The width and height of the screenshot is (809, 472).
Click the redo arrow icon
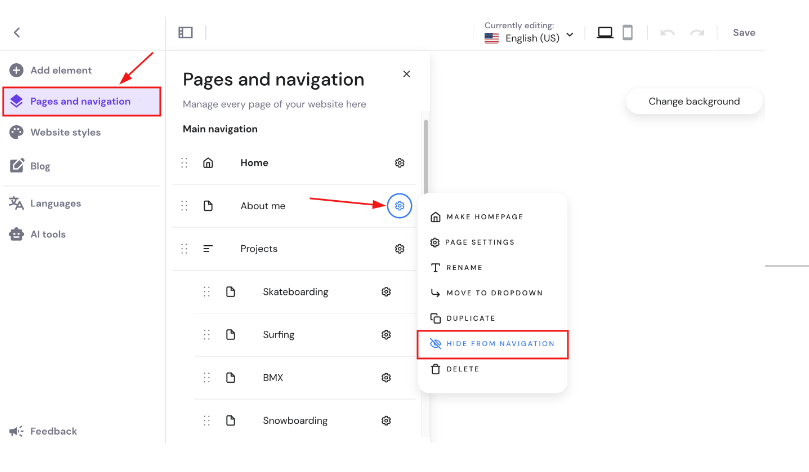(x=697, y=33)
